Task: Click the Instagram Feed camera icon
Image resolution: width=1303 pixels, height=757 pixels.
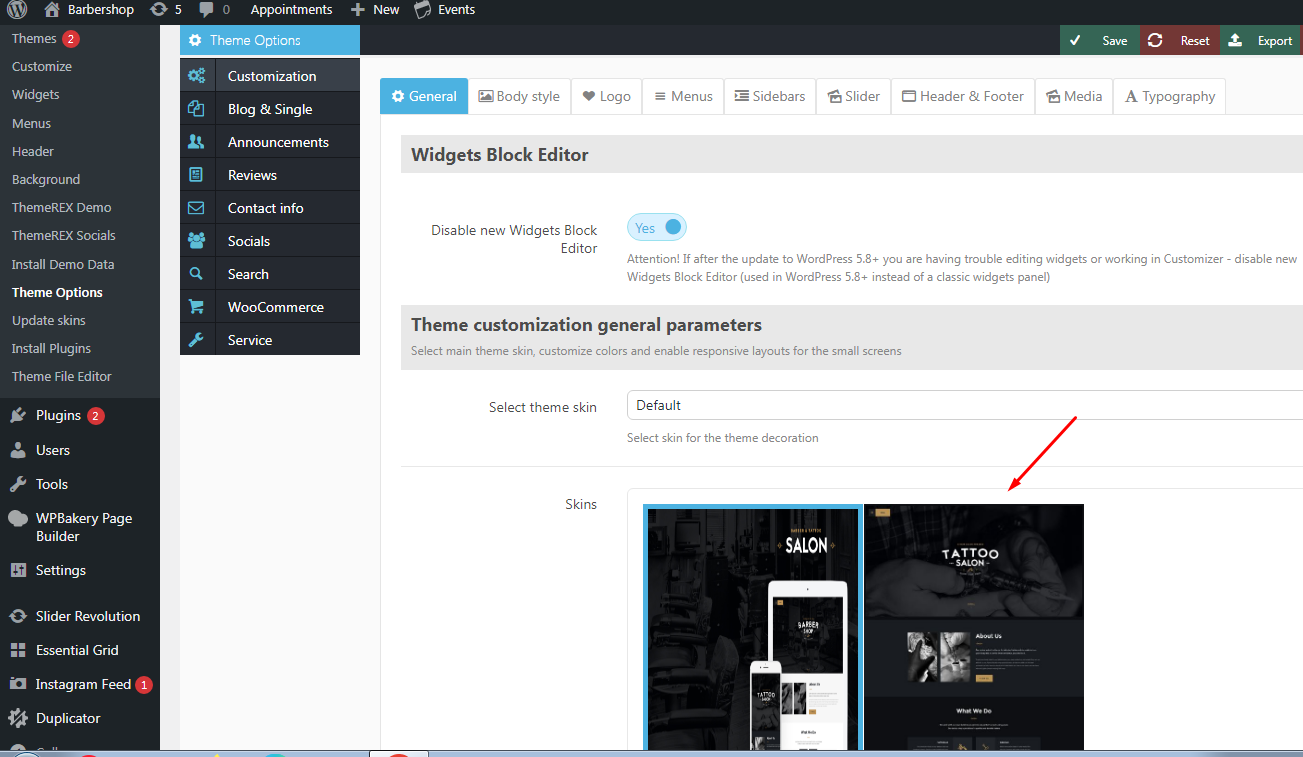Action: click(x=18, y=684)
